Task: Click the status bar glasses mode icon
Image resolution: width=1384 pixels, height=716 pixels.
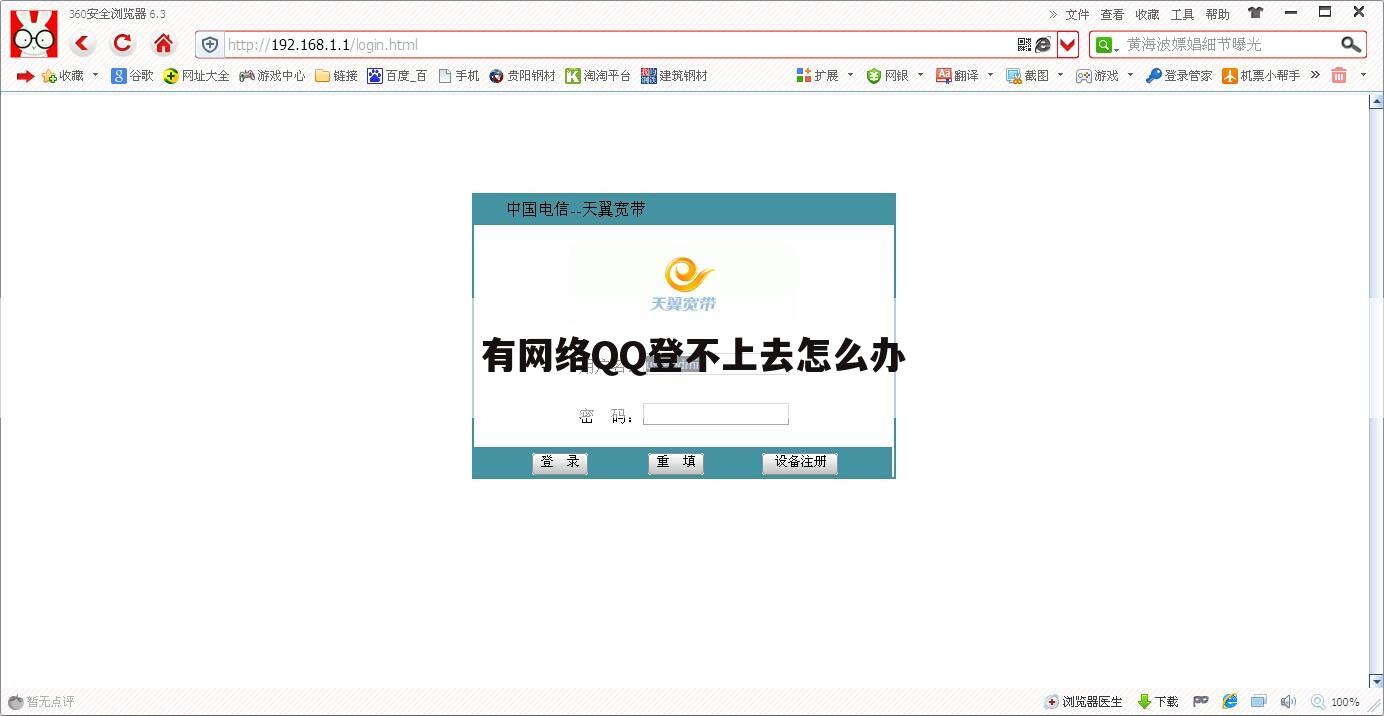Action: coord(1201,702)
